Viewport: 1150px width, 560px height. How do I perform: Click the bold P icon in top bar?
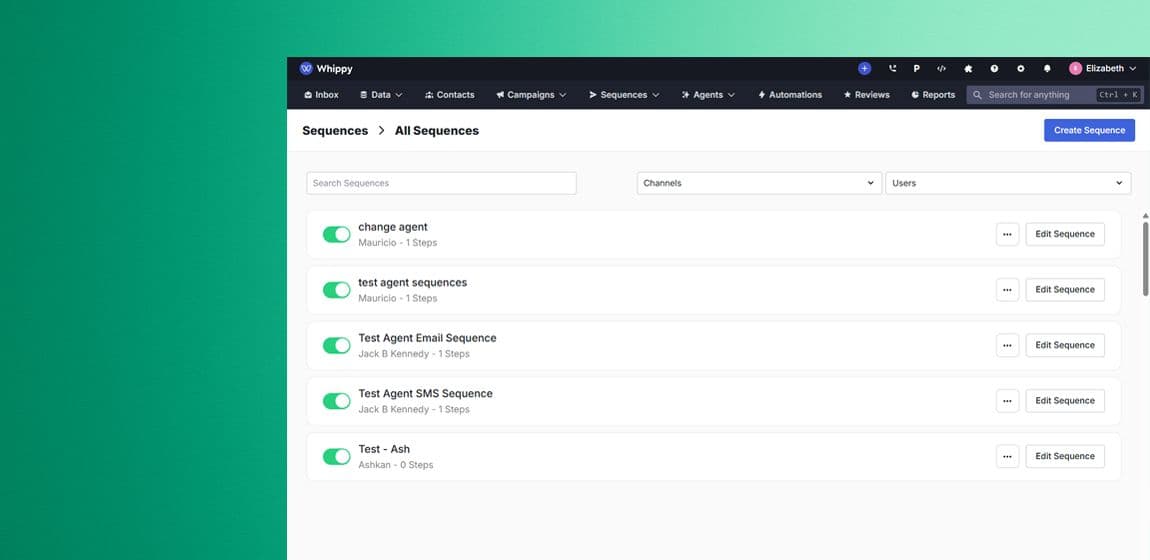click(x=916, y=69)
